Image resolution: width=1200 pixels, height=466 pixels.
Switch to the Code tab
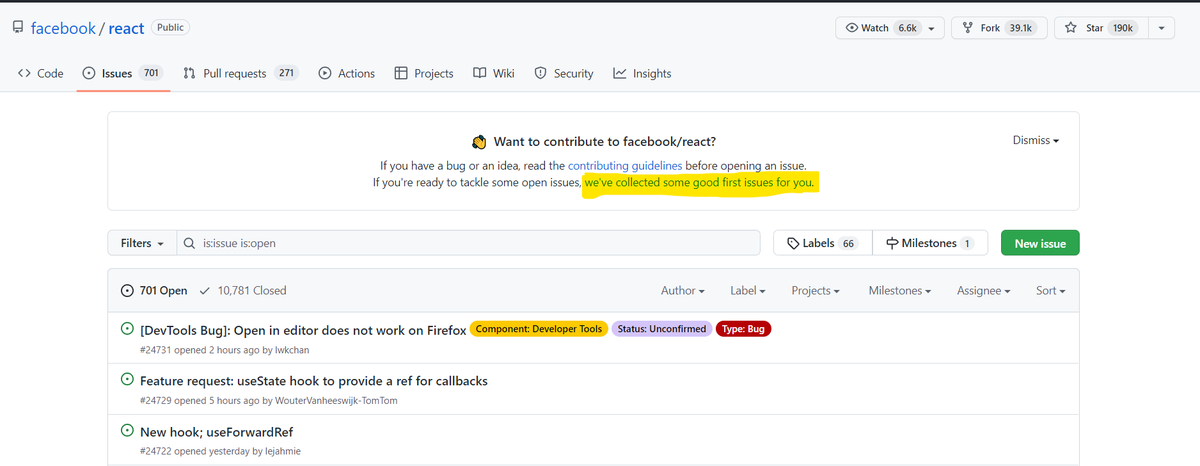point(41,73)
